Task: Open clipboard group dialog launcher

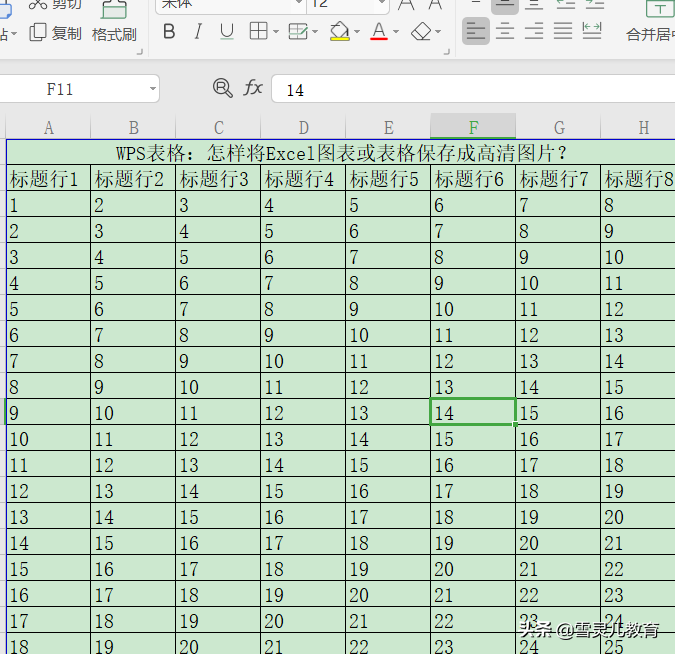Action: tap(139, 52)
